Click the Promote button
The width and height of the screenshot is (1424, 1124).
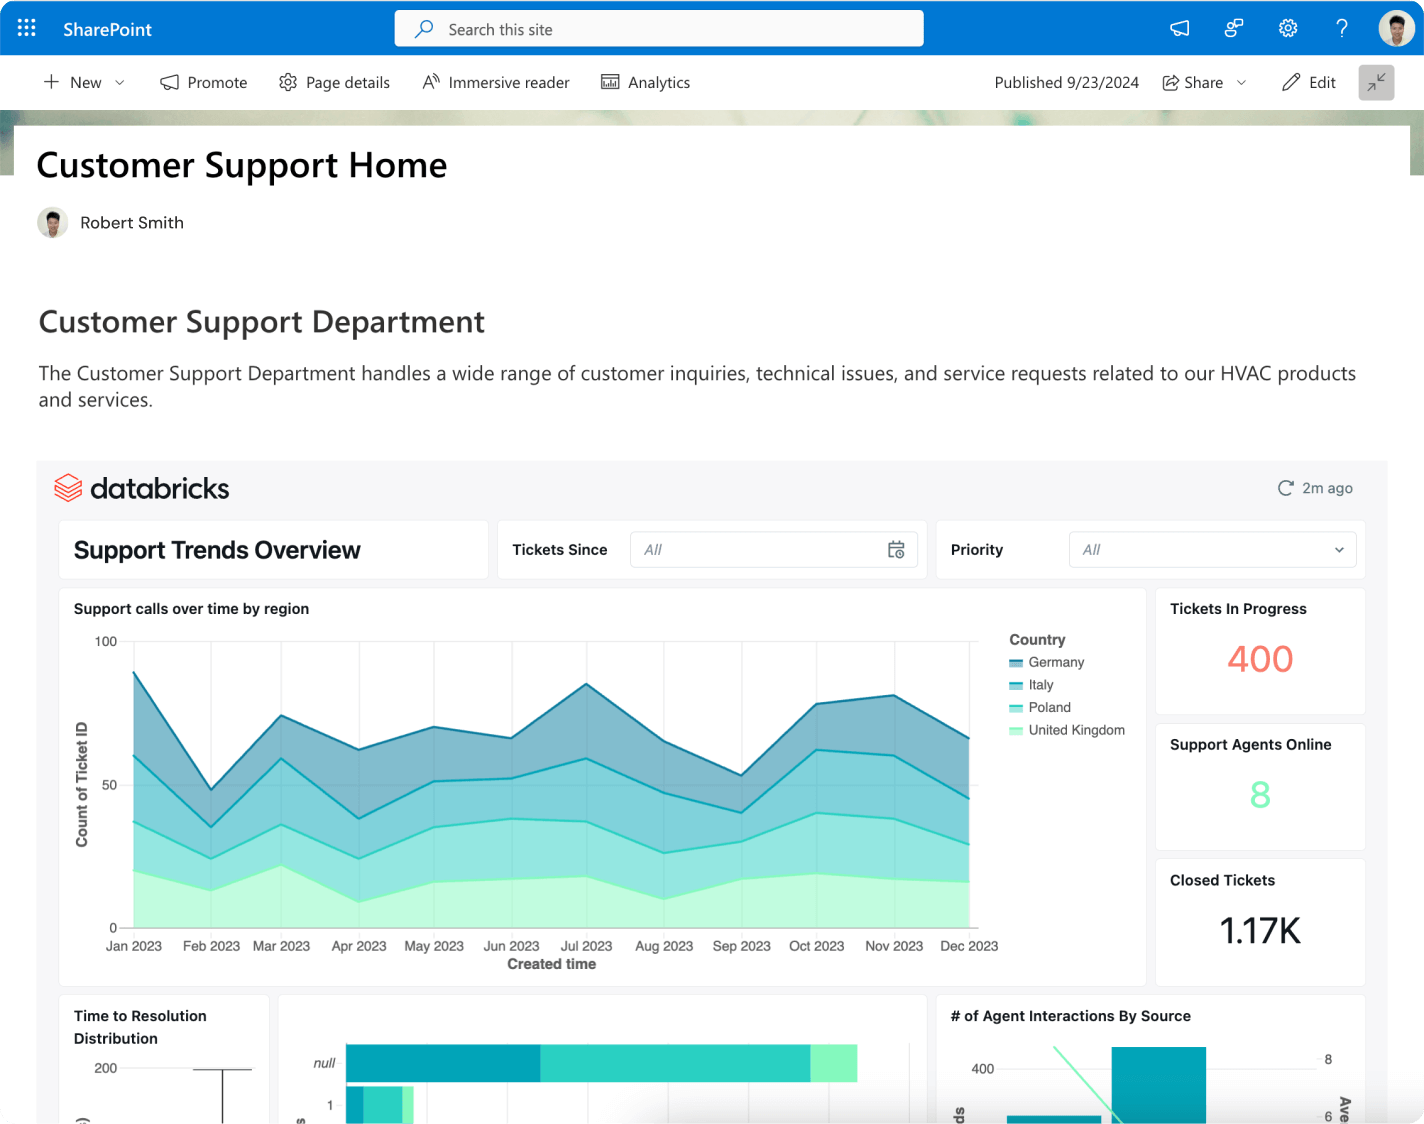pyautogui.click(x=204, y=83)
